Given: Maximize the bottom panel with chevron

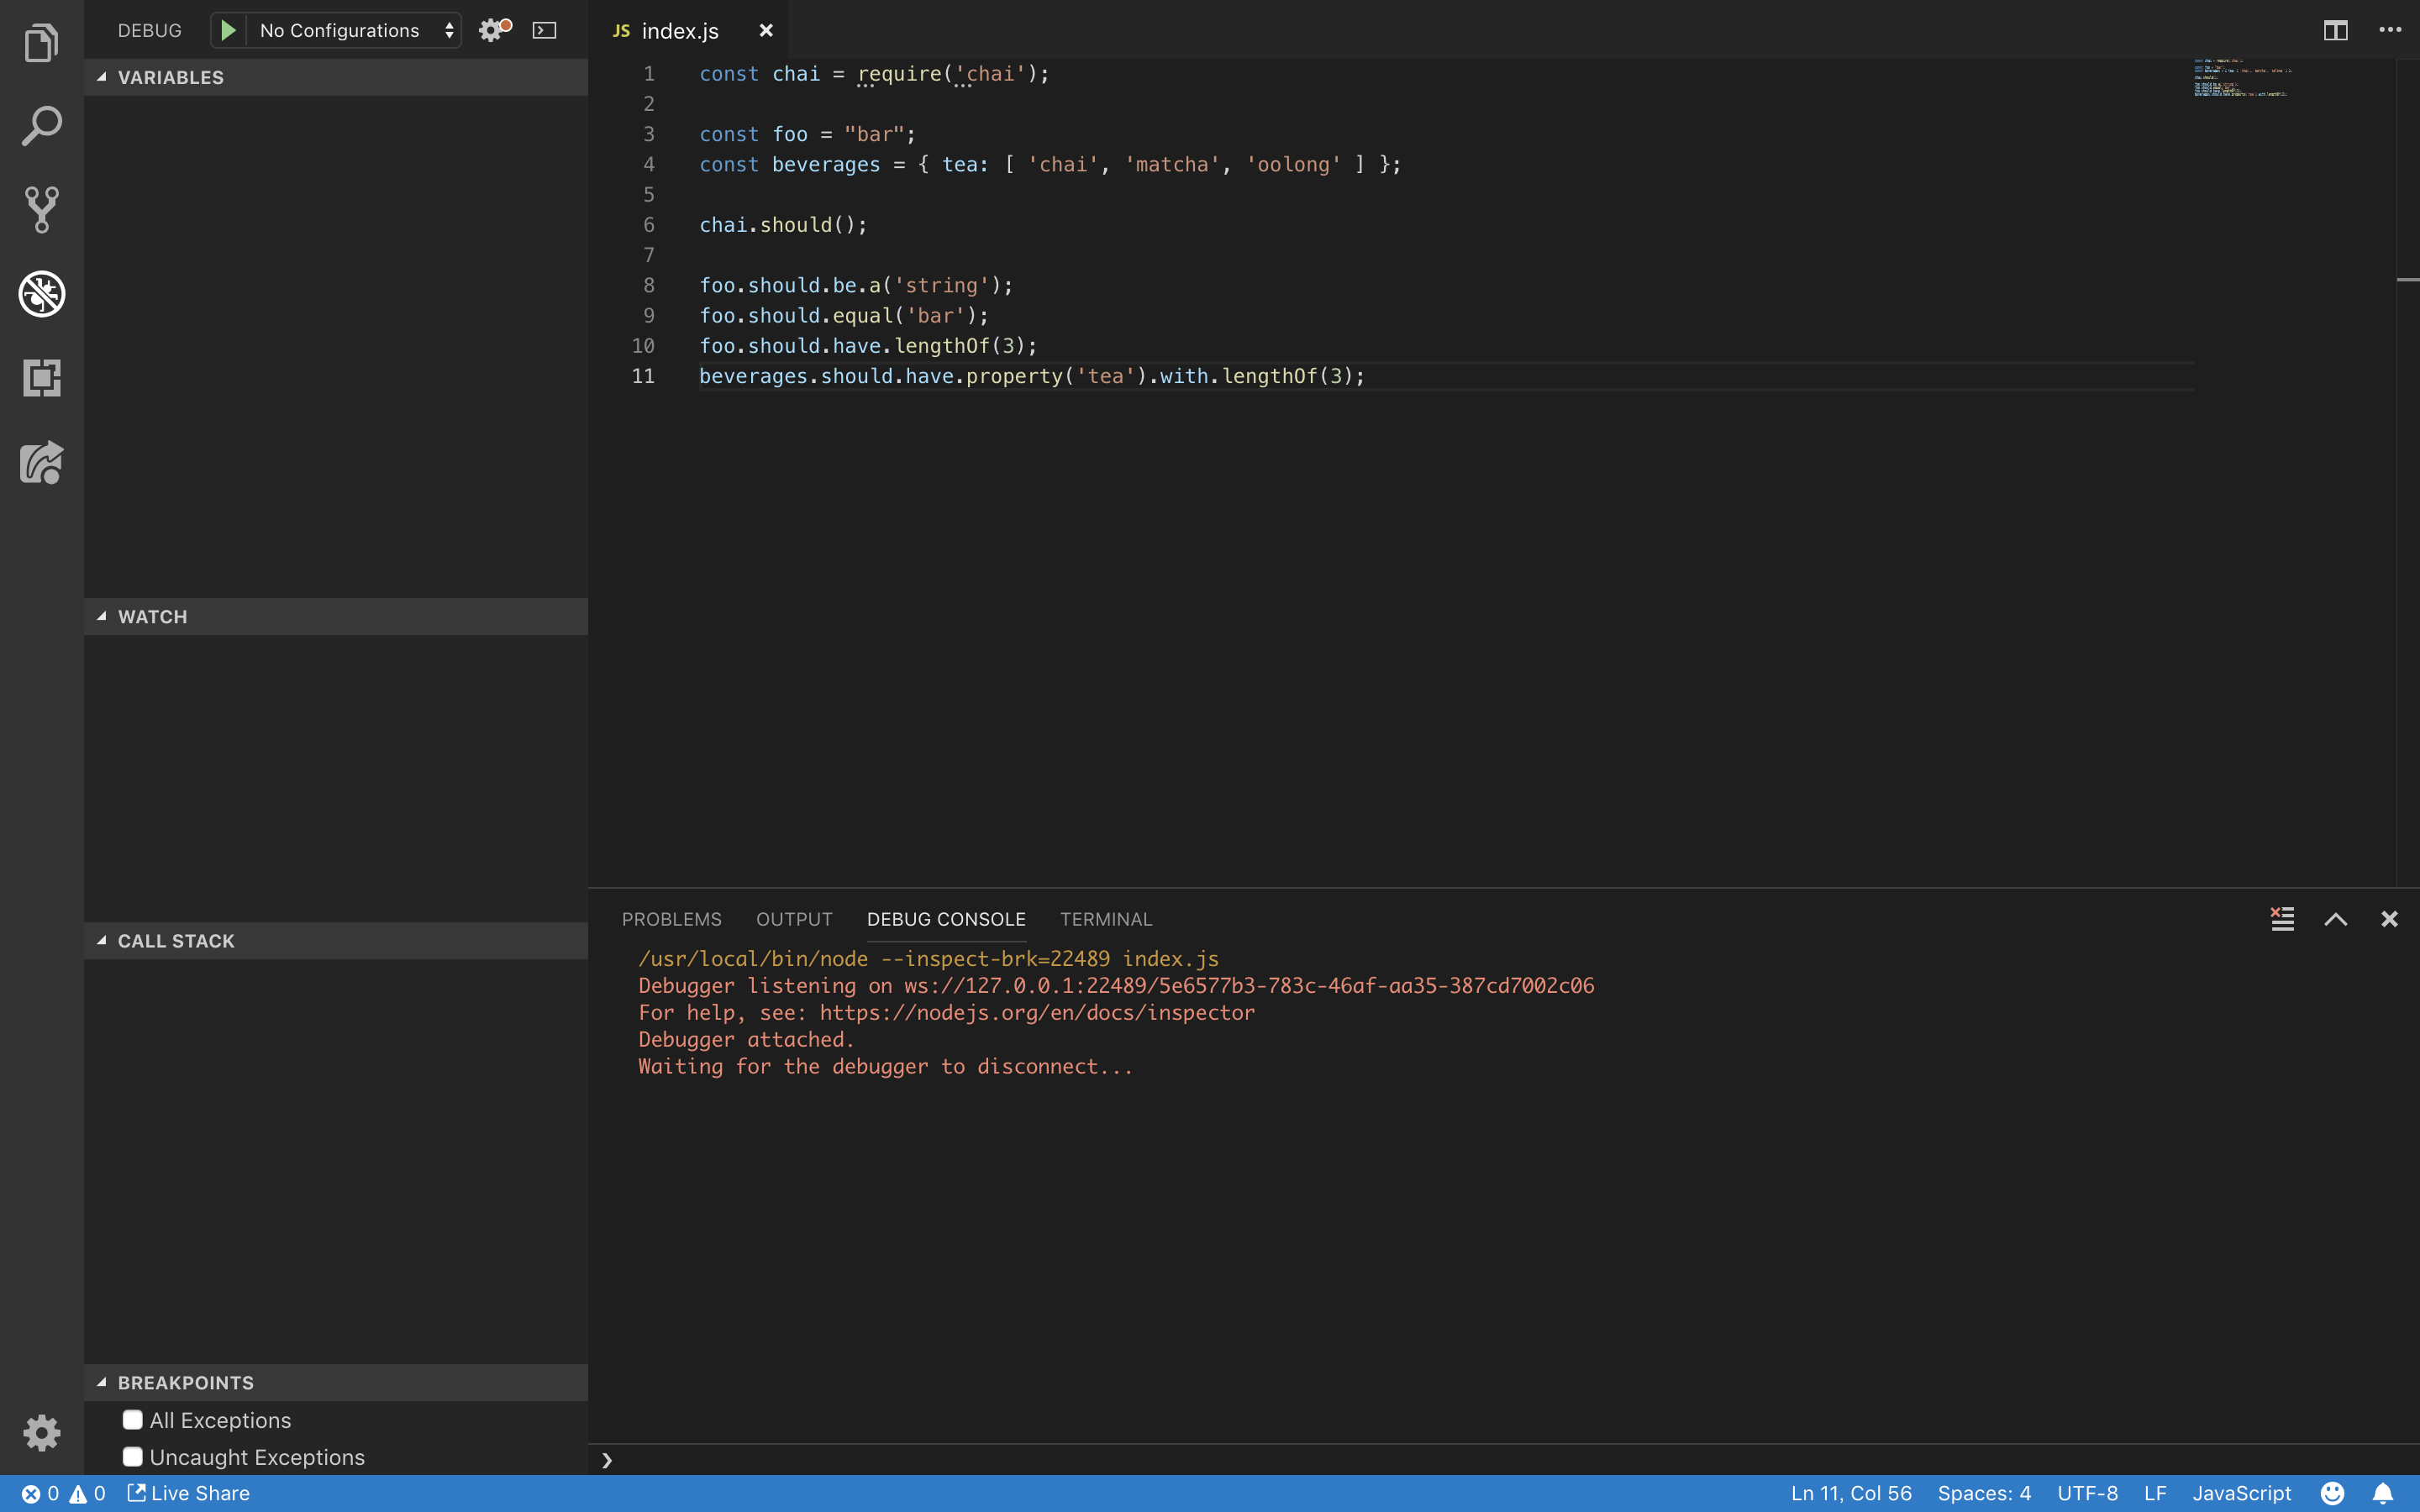Looking at the screenshot, I should pyautogui.click(x=2335, y=919).
